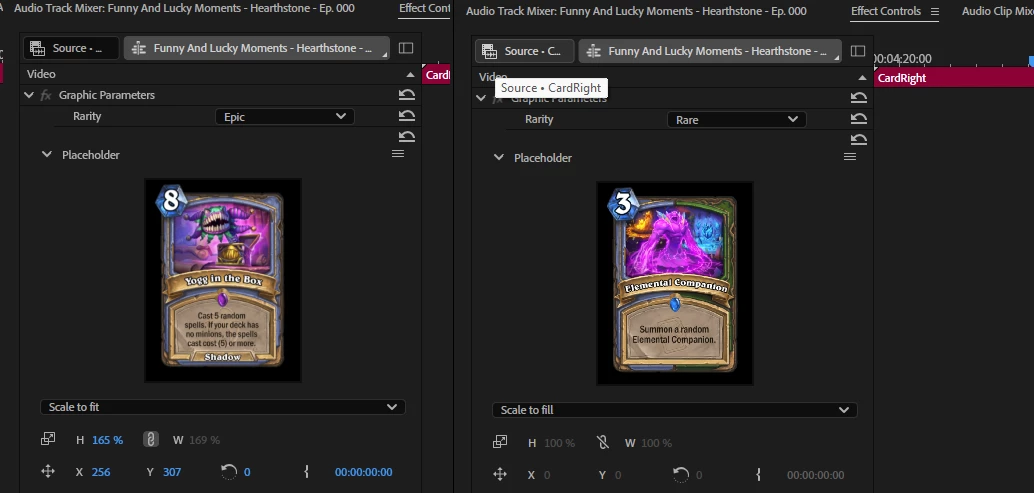Viewport: 1034px width, 493px height.
Task: Collapse Graphic Parameters in the right panel
Action: tap(481, 98)
